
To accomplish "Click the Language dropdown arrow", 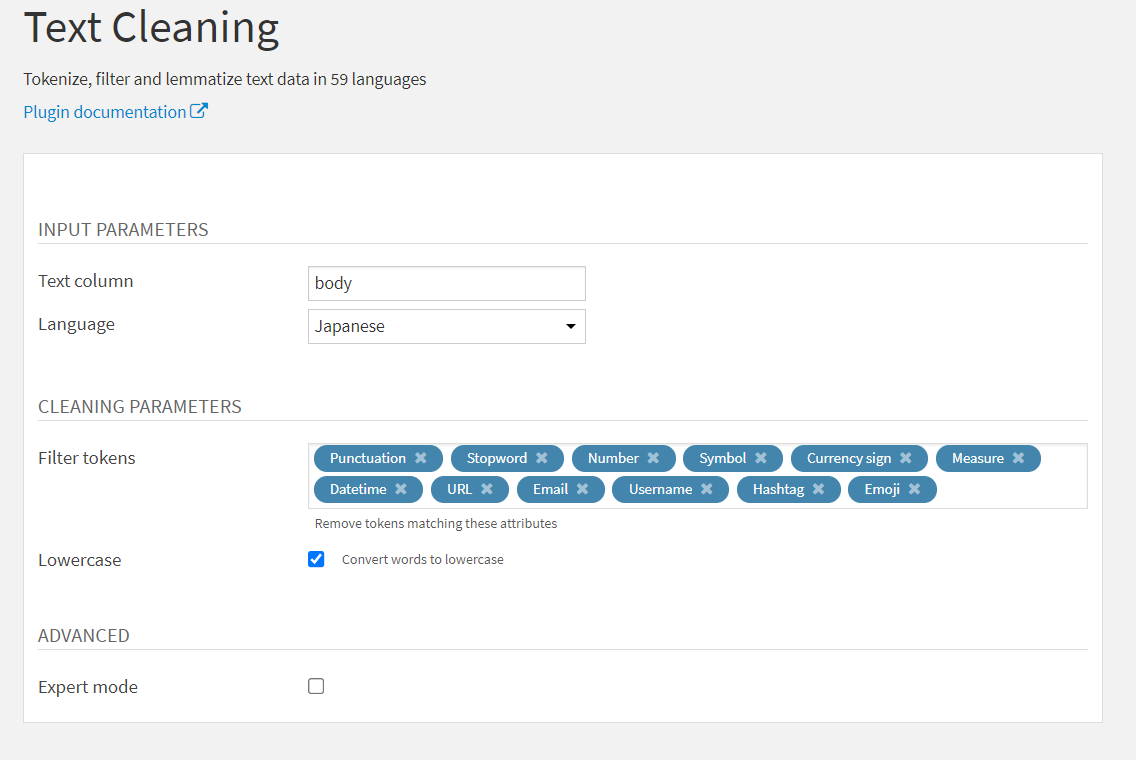I will coord(571,327).
